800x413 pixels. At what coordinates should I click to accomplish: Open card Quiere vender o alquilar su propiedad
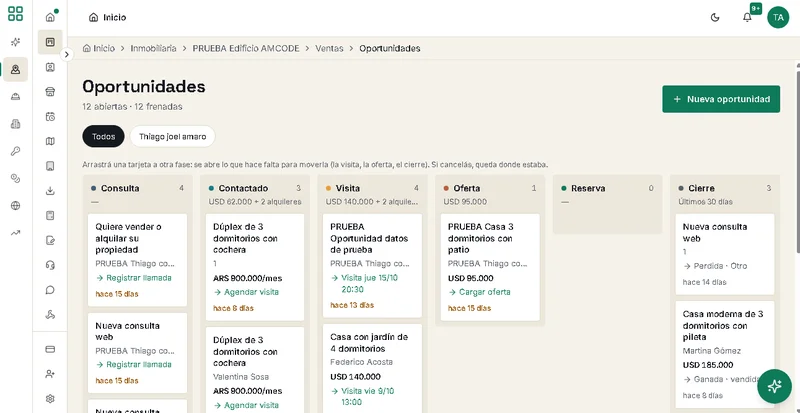(137, 260)
